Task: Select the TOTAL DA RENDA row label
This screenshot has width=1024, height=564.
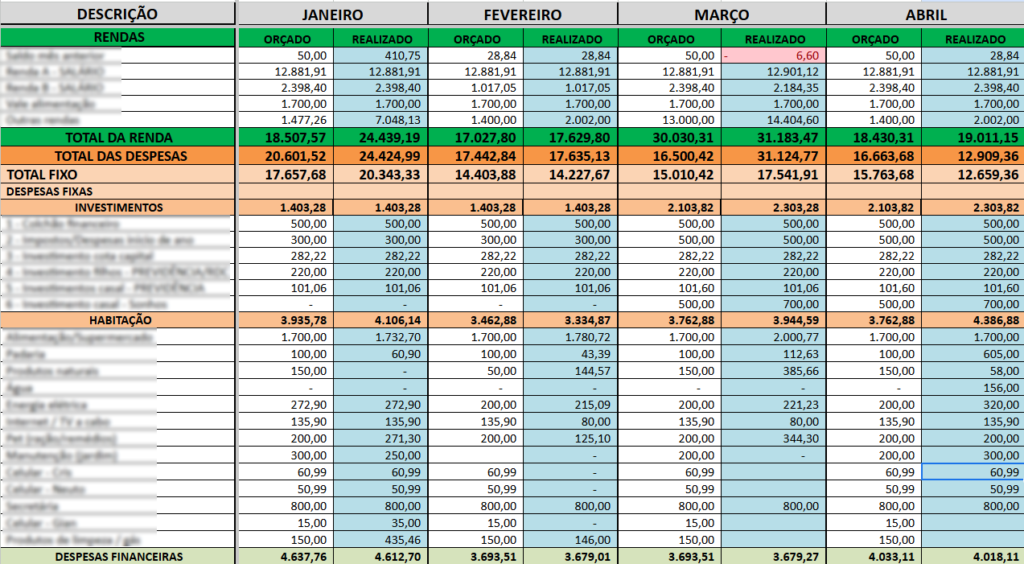Action: pyautogui.click(x=117, y=137)
